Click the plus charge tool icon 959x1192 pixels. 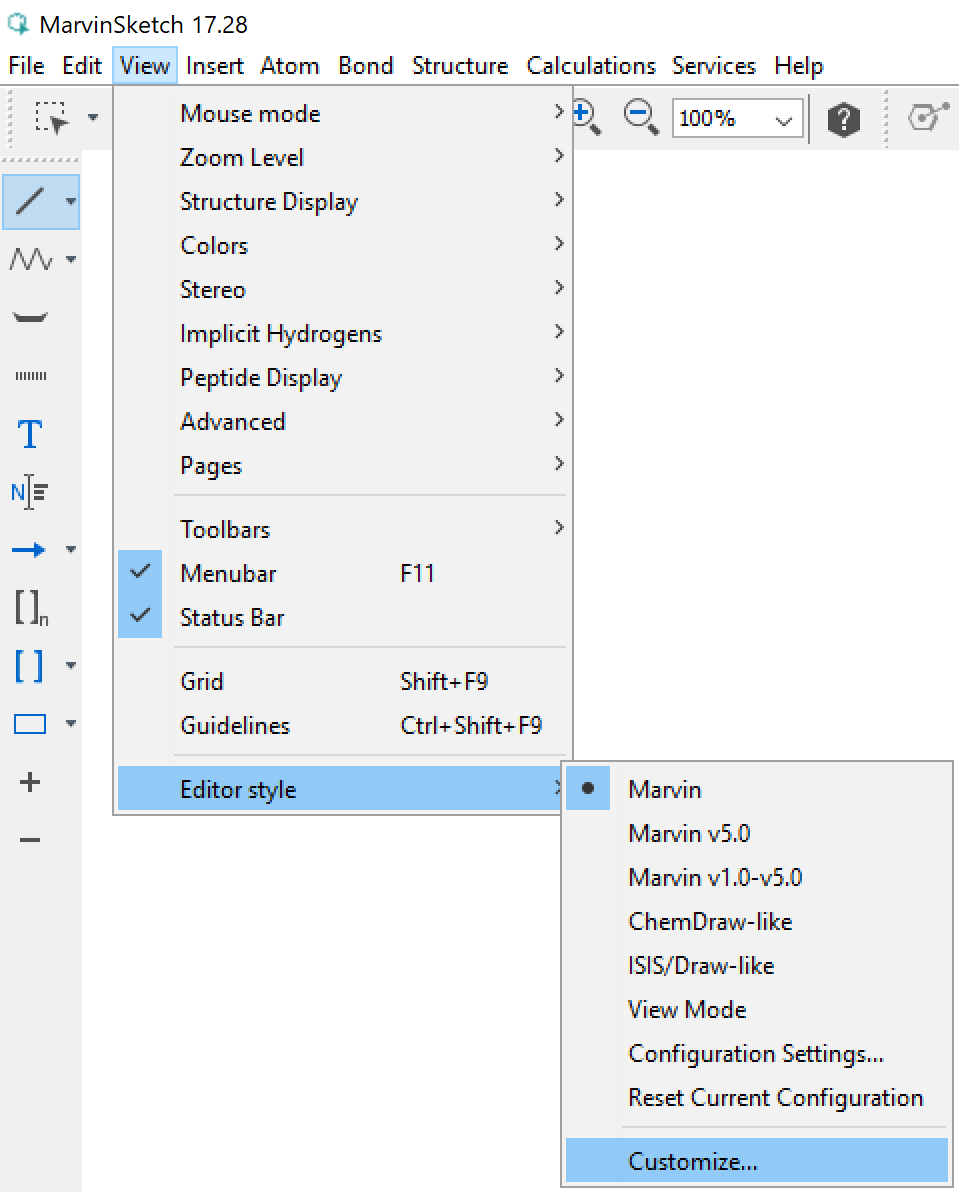[30, 782]
